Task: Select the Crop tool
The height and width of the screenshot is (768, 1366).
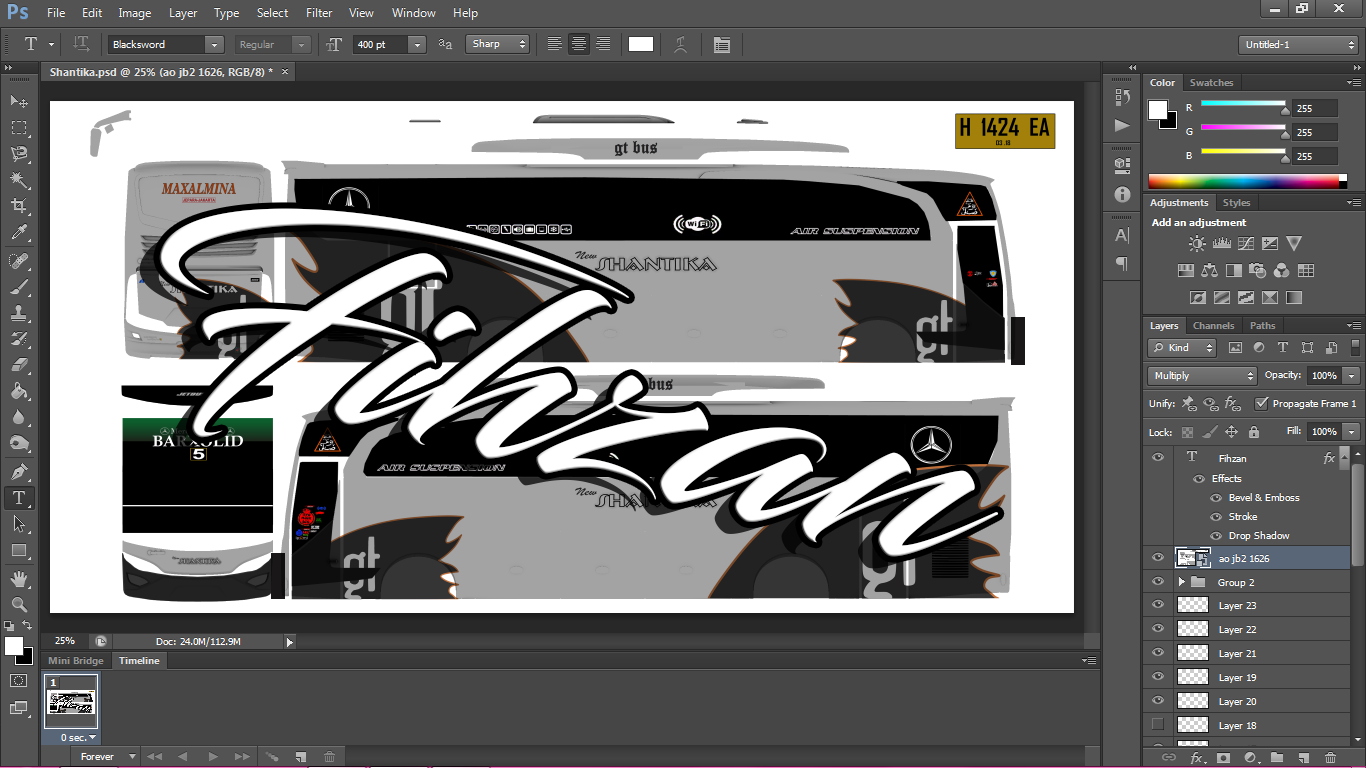Action: (x=19, y=206)
